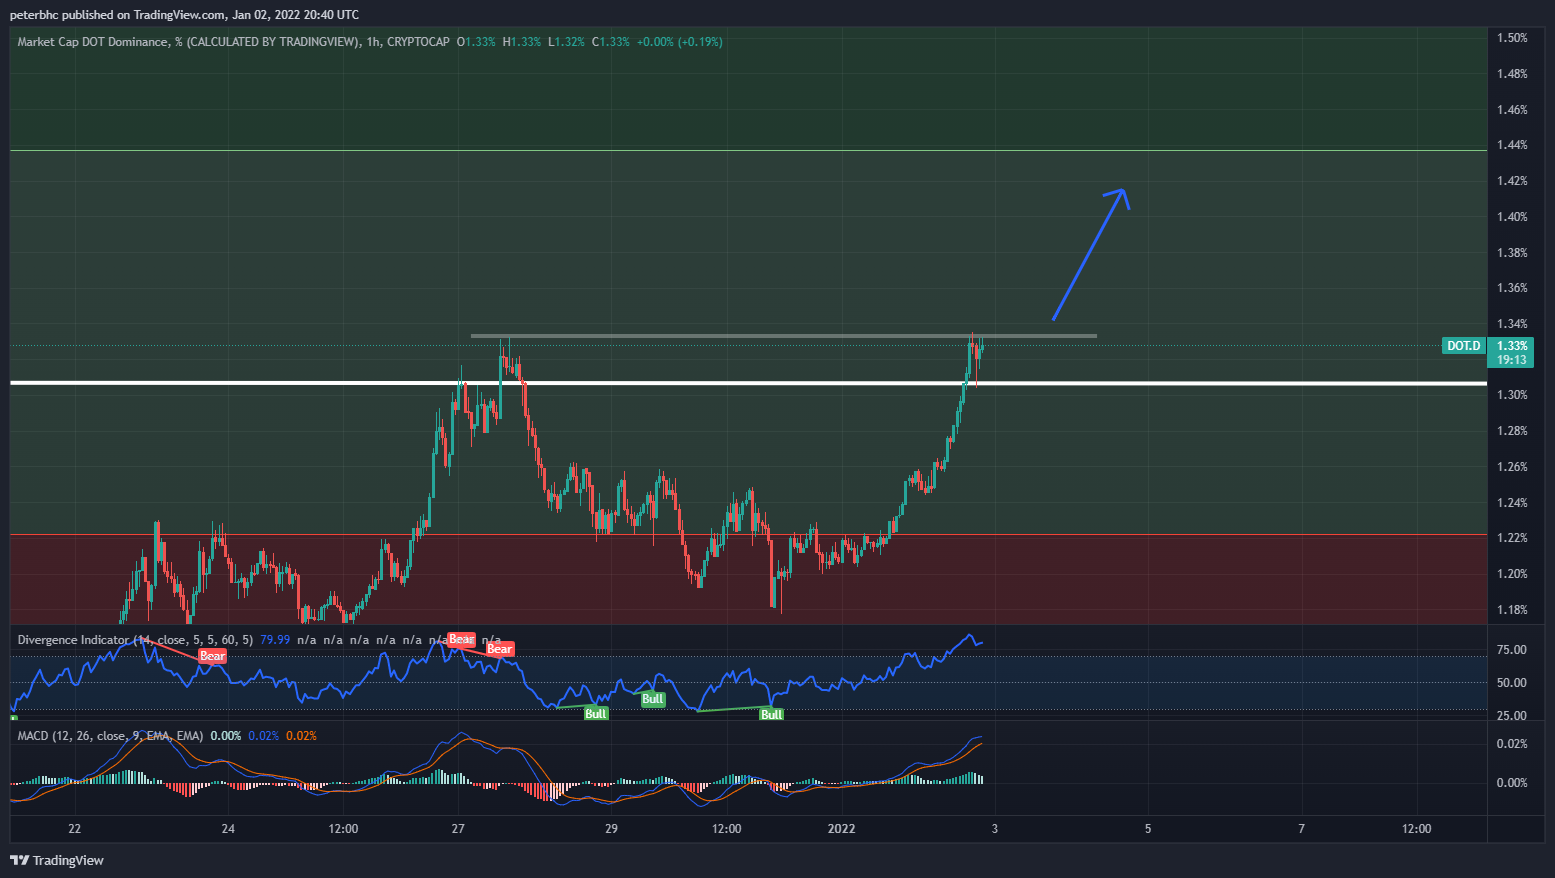Click the 1.33% current price label with countdown

(x=1511, y=352)
